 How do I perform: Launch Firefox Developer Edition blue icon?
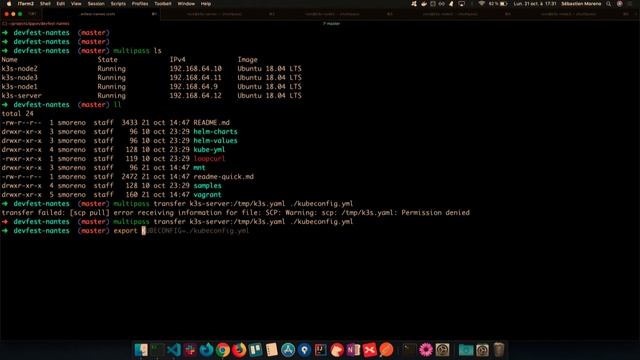click(x=206, y=350)
